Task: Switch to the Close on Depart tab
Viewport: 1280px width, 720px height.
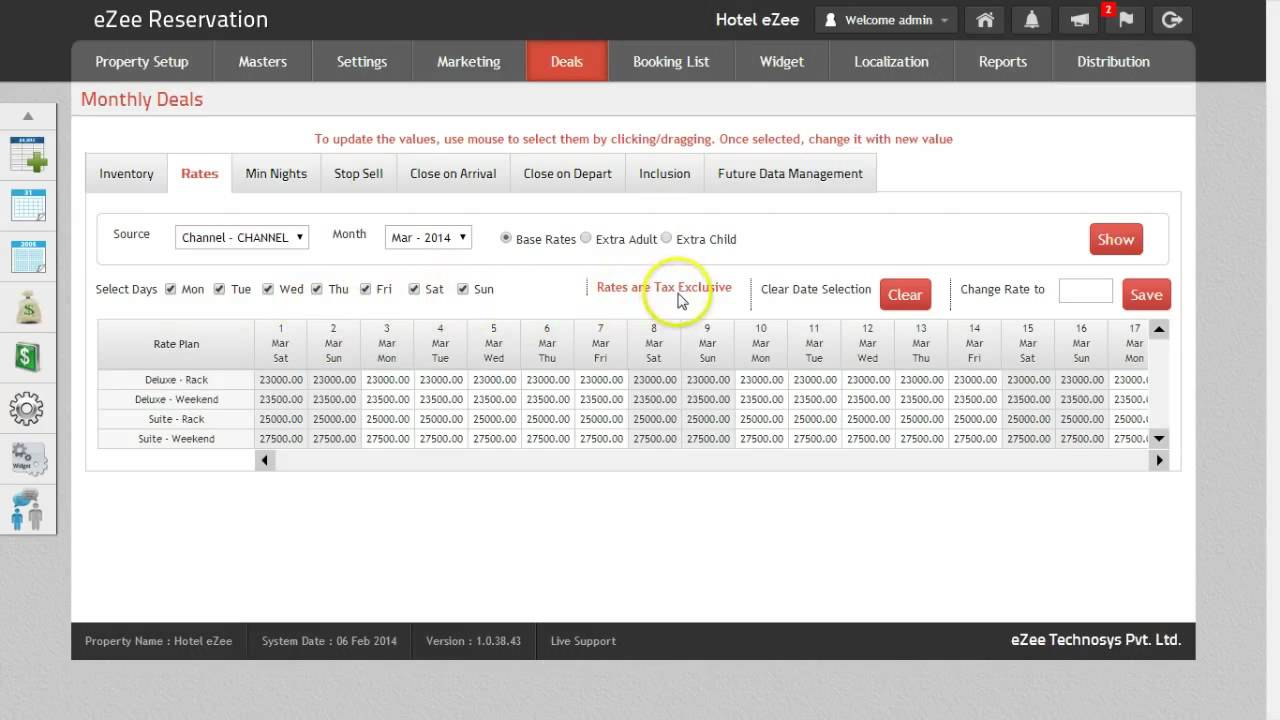Action: (x=567, y=173)
